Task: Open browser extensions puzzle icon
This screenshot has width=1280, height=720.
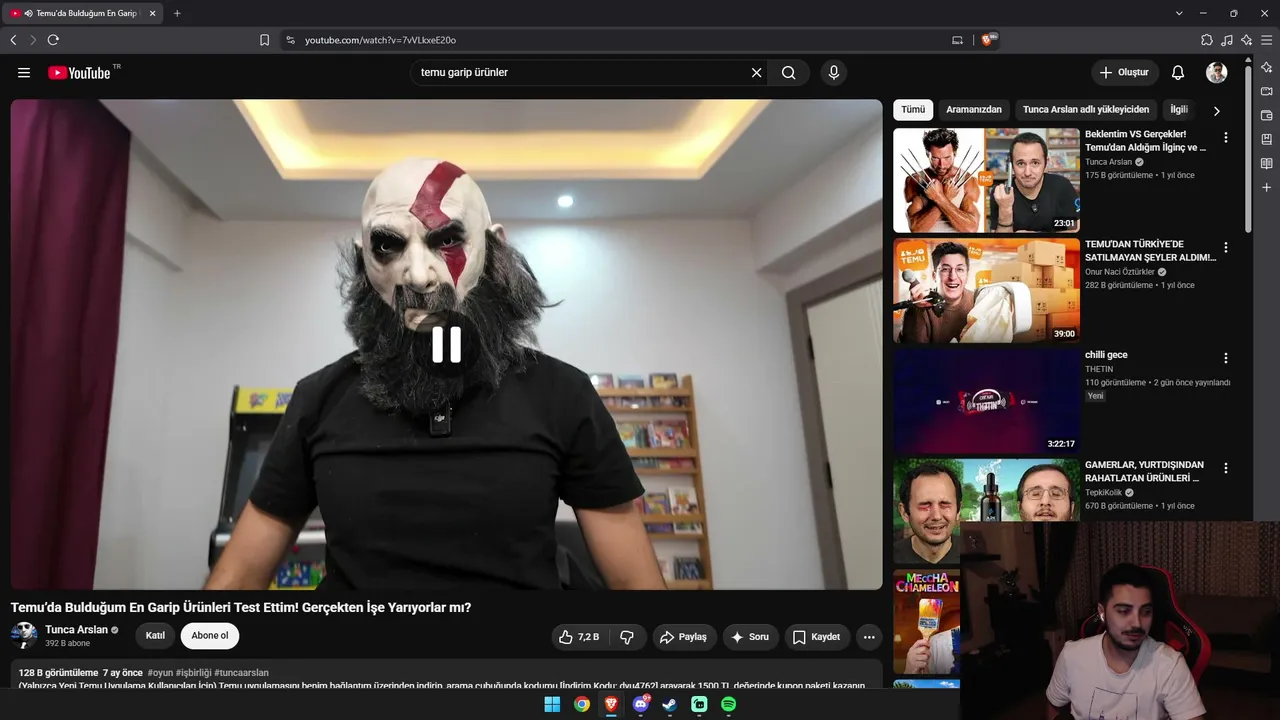Action: pyautogui.click(x=1207, y=40)
